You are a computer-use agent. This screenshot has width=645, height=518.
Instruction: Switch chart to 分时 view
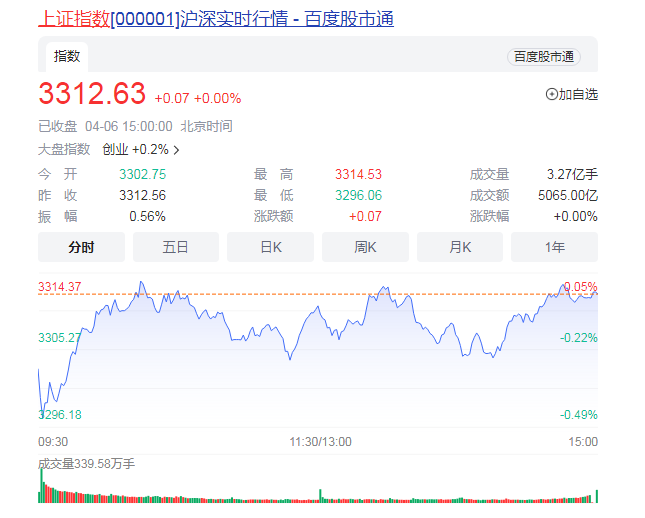81,247
